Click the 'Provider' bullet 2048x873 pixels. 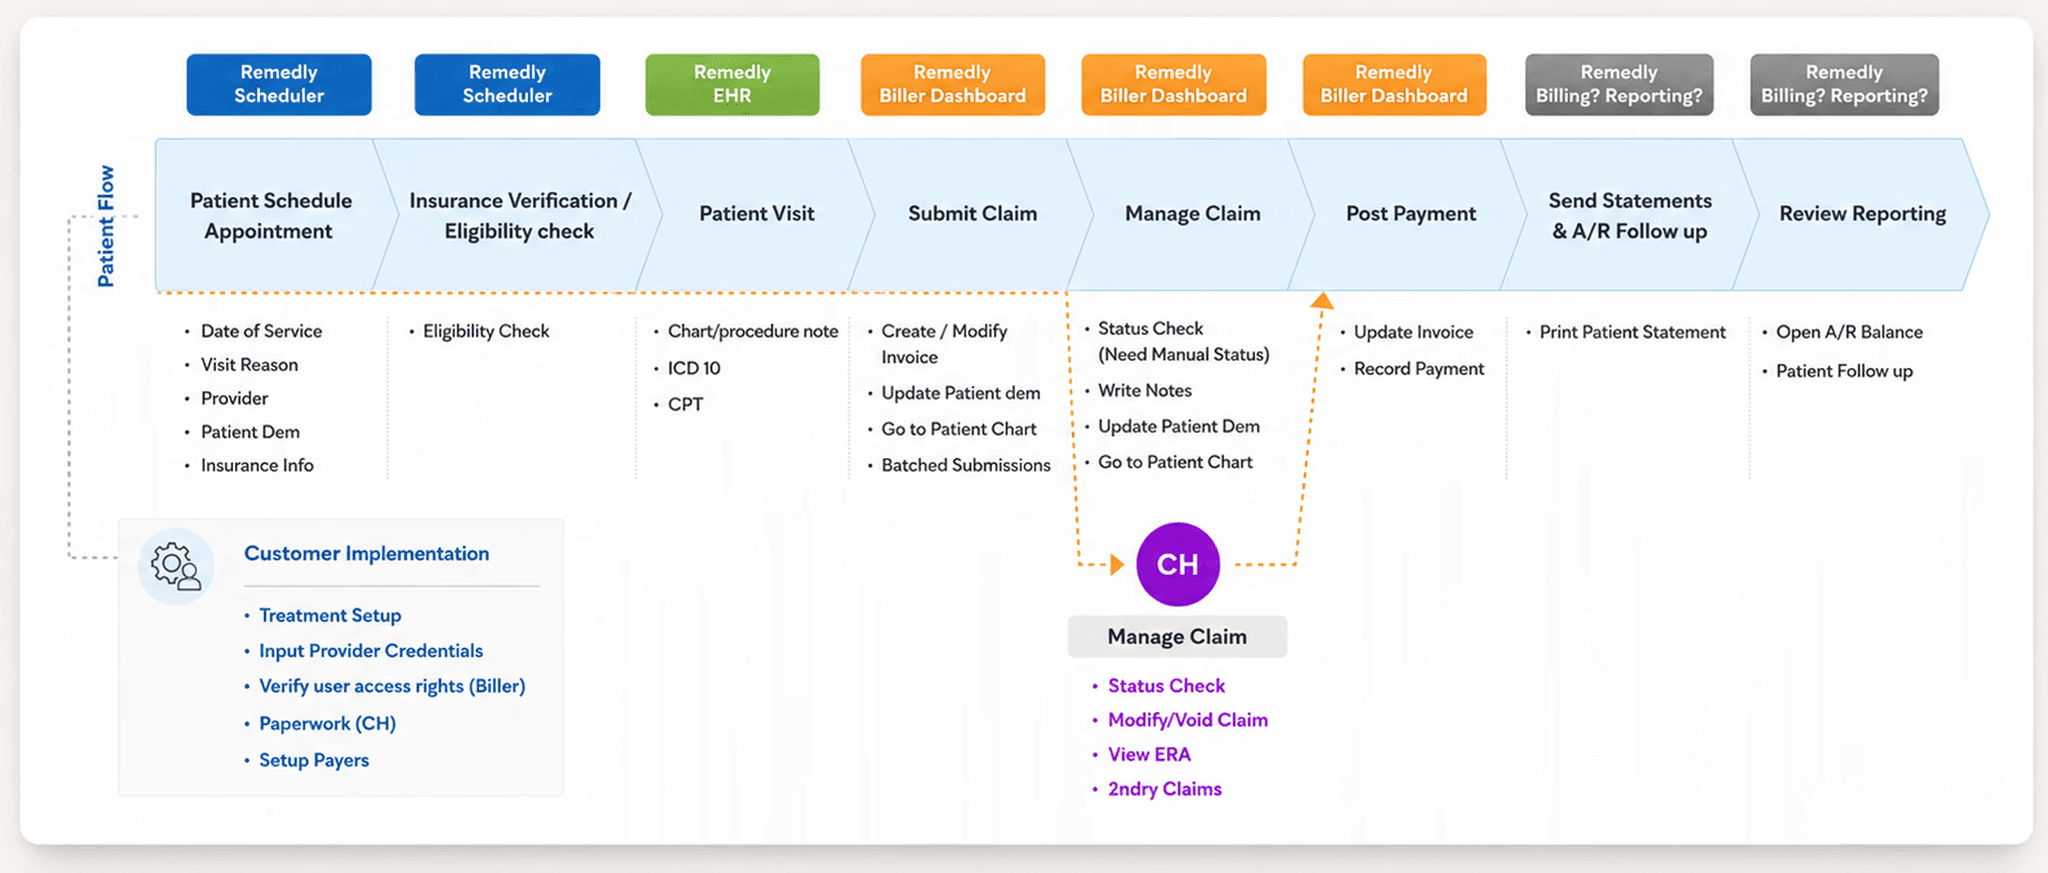(x=234, y=398)
